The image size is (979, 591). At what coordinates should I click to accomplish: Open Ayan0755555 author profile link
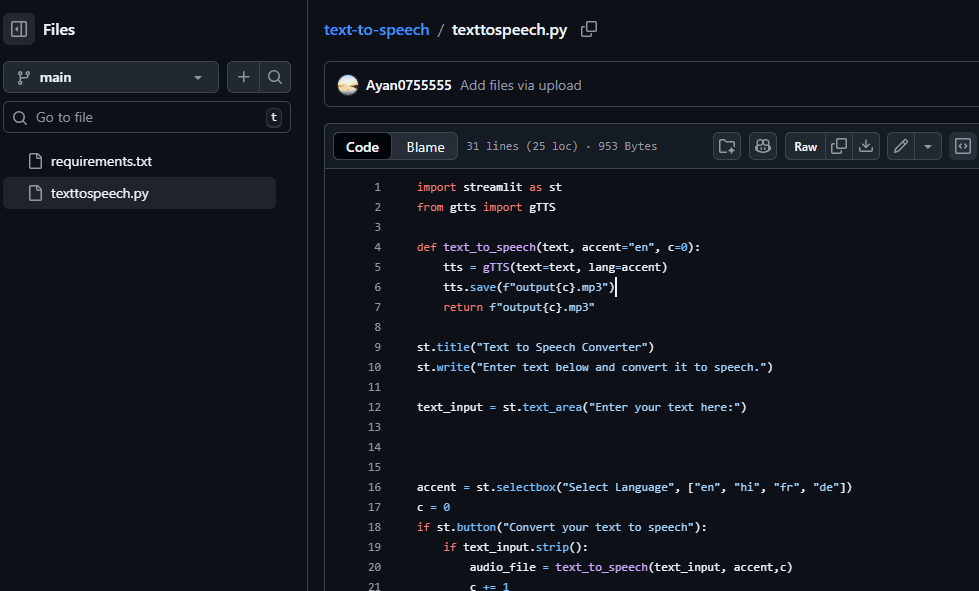[x=408, y=85]
